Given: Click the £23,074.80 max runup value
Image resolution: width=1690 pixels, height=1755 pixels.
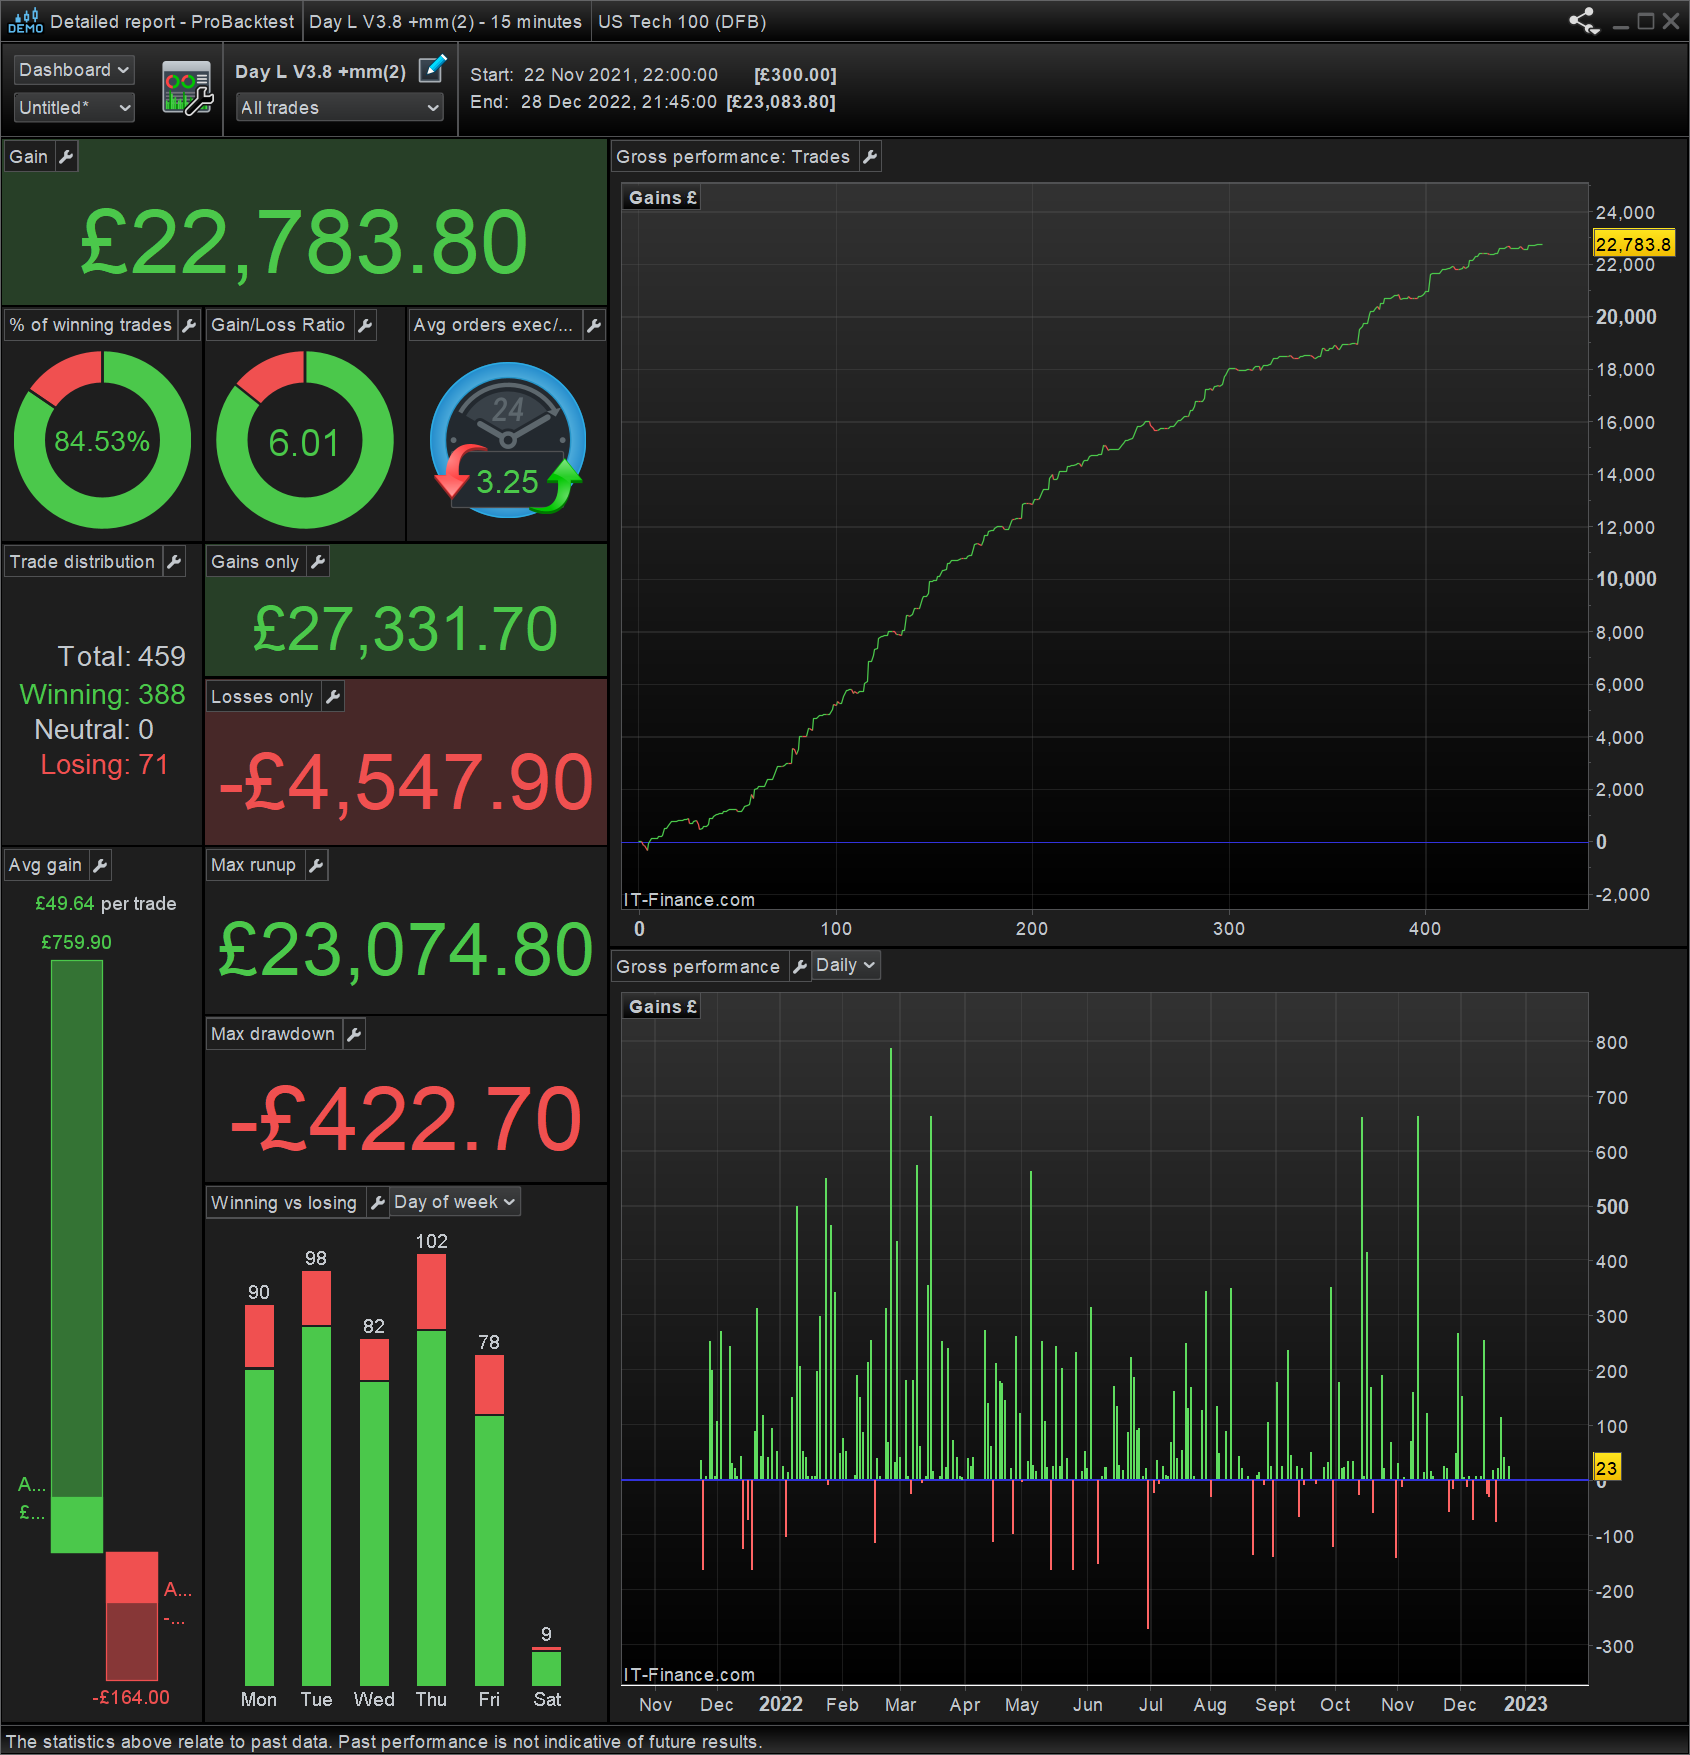Looking at the screenshot, I should point(405,950).
